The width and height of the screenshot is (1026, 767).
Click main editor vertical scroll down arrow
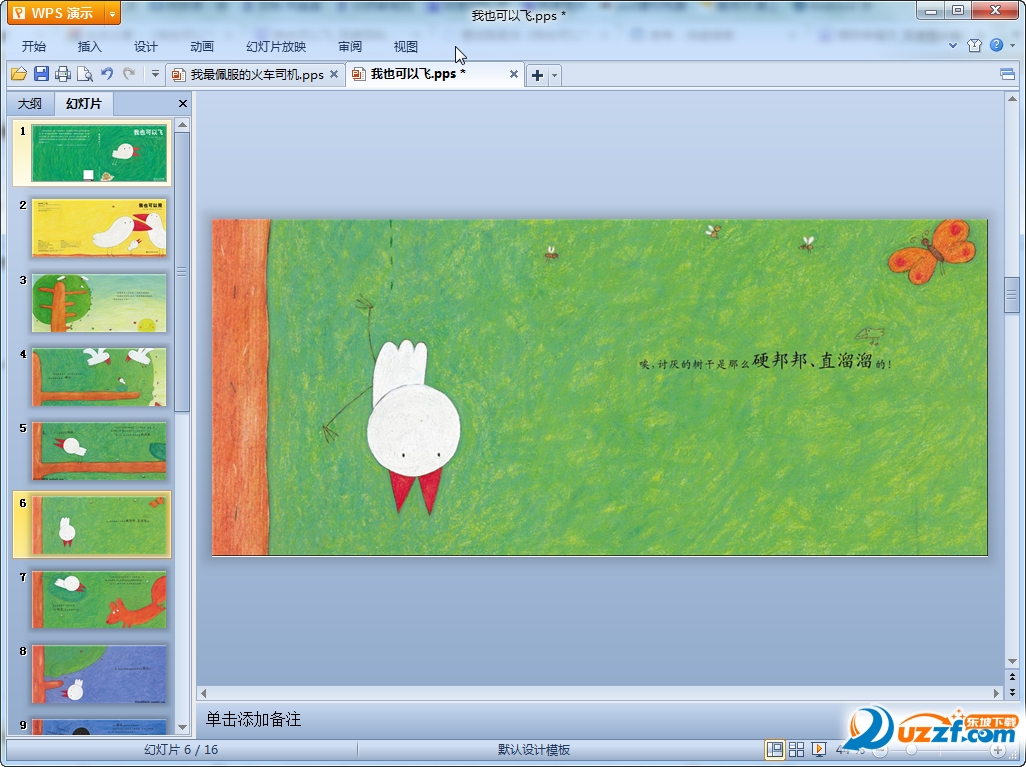[1012, 661]
